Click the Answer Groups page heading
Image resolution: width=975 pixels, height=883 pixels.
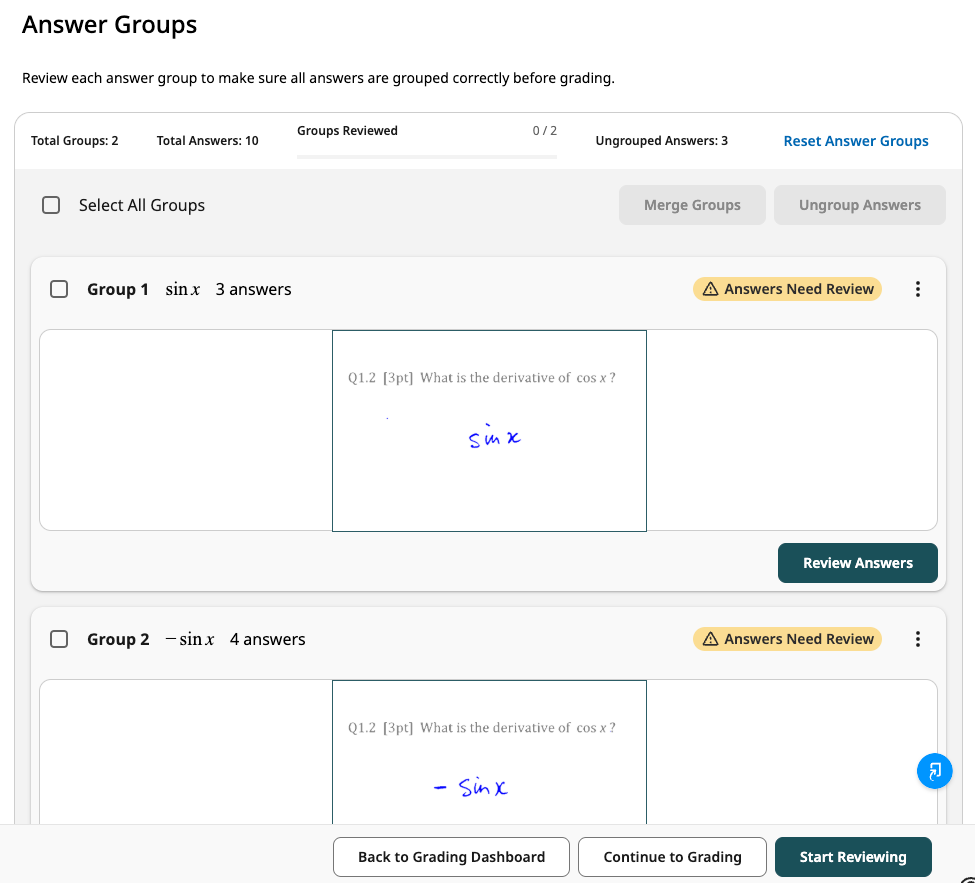109,25
